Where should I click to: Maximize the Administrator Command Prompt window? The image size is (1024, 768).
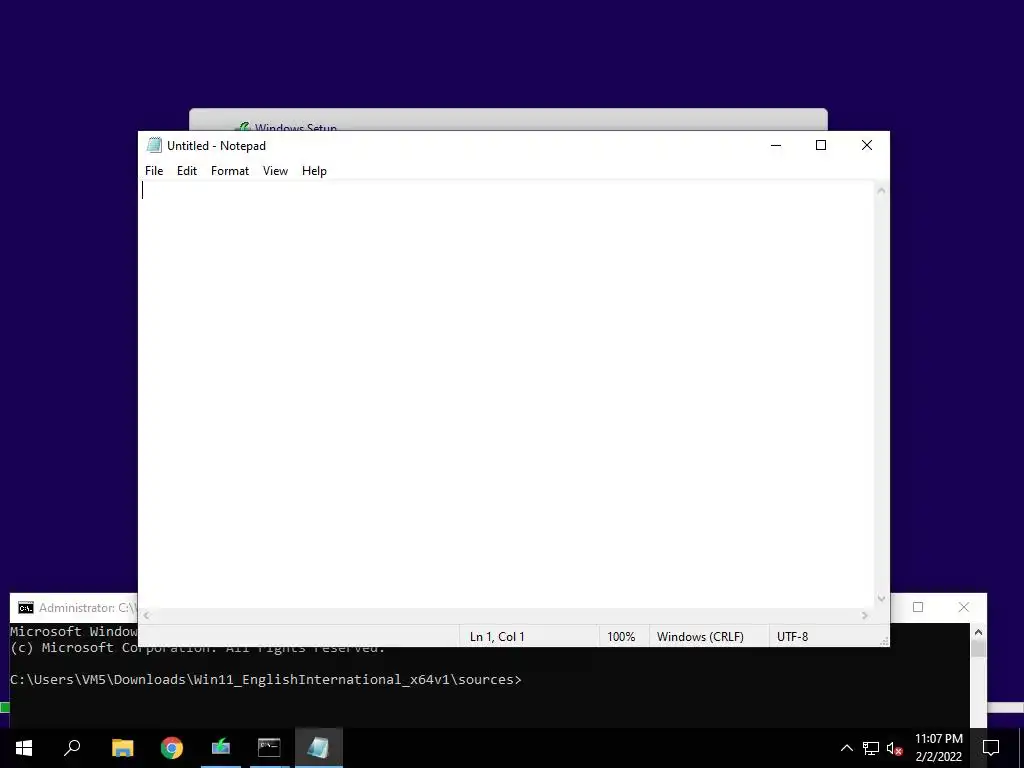[918, 607]
